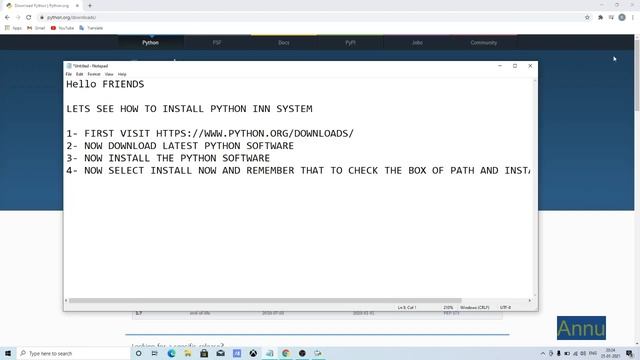Screen dimensions: 640x360
Task: Select the Community tab on python.org navigation
Action: (484, 42)
